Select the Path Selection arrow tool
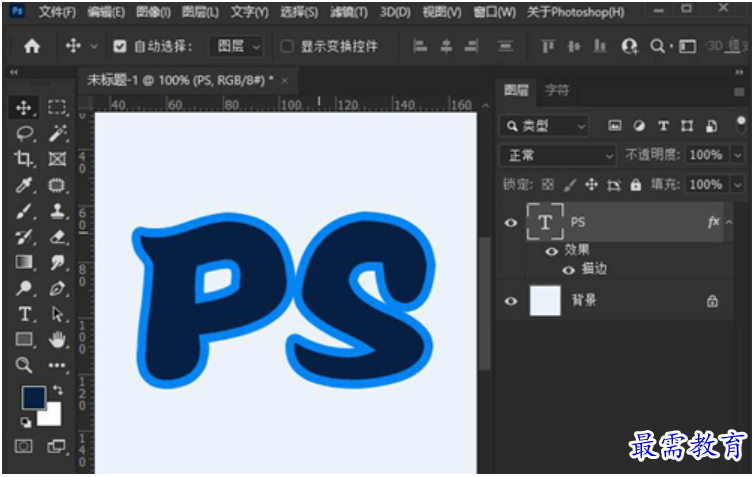 click(57, 314)
